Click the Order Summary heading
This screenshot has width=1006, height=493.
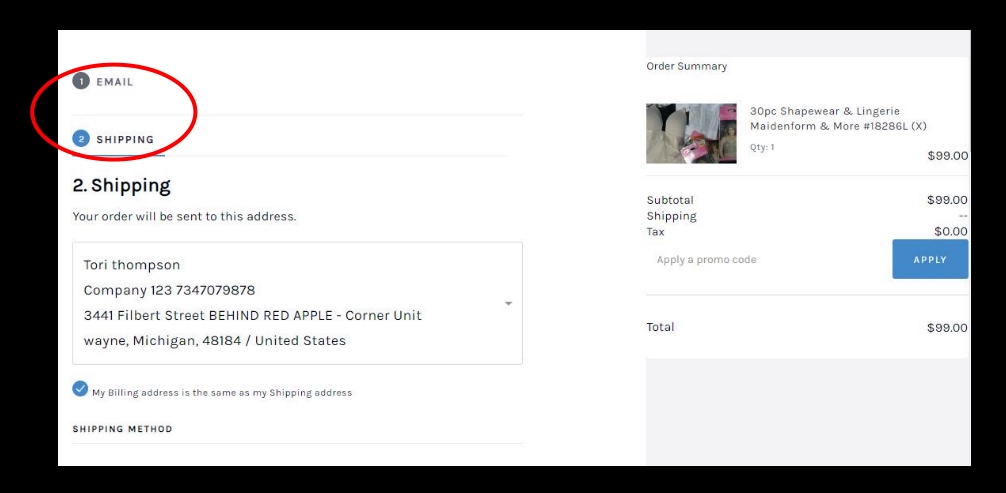coord(687,67)
